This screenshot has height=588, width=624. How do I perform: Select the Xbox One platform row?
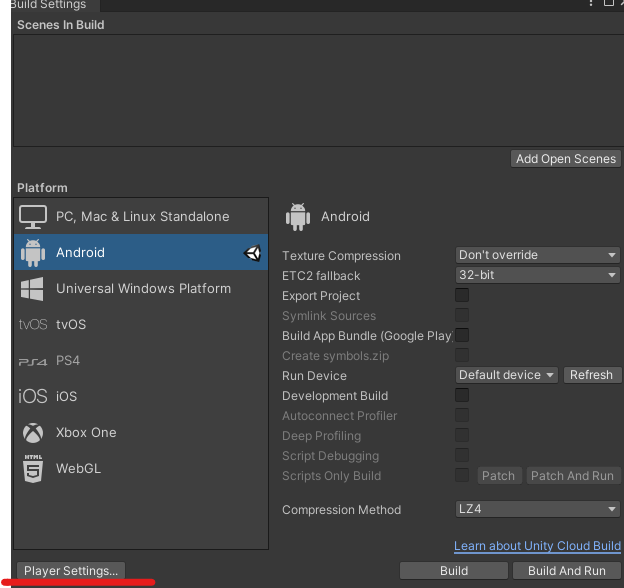pyautogui.click(x=141, y=432)
